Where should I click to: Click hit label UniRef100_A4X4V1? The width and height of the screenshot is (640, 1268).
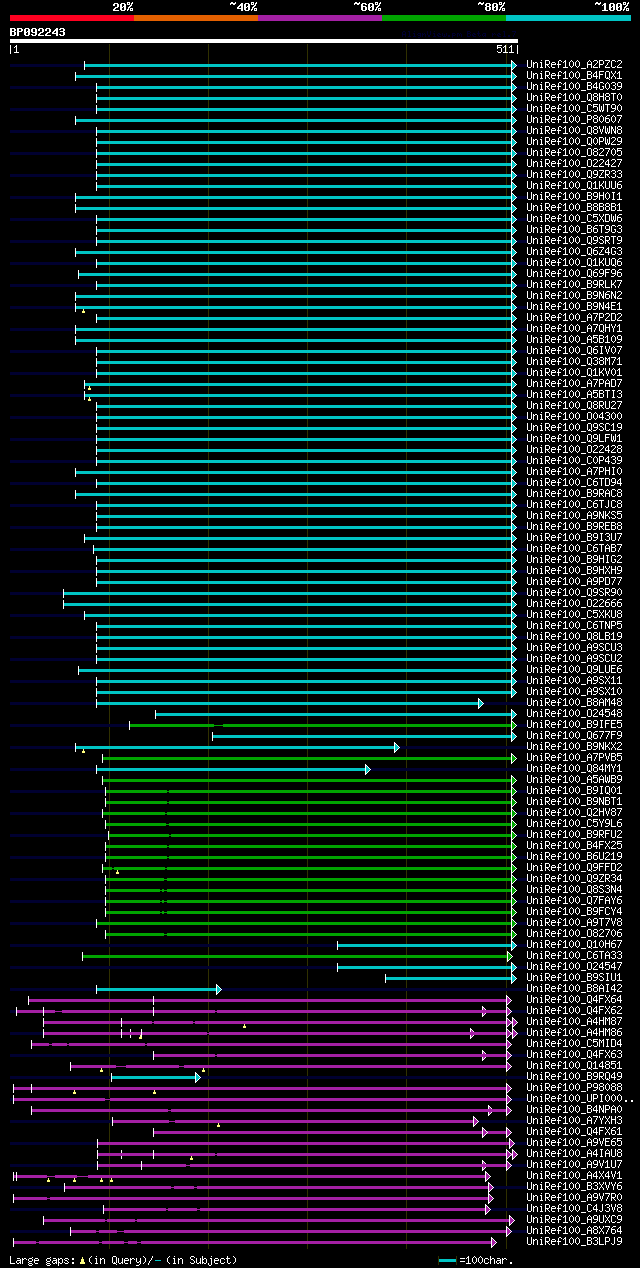pyautogui.click(x=574, y=1175)
